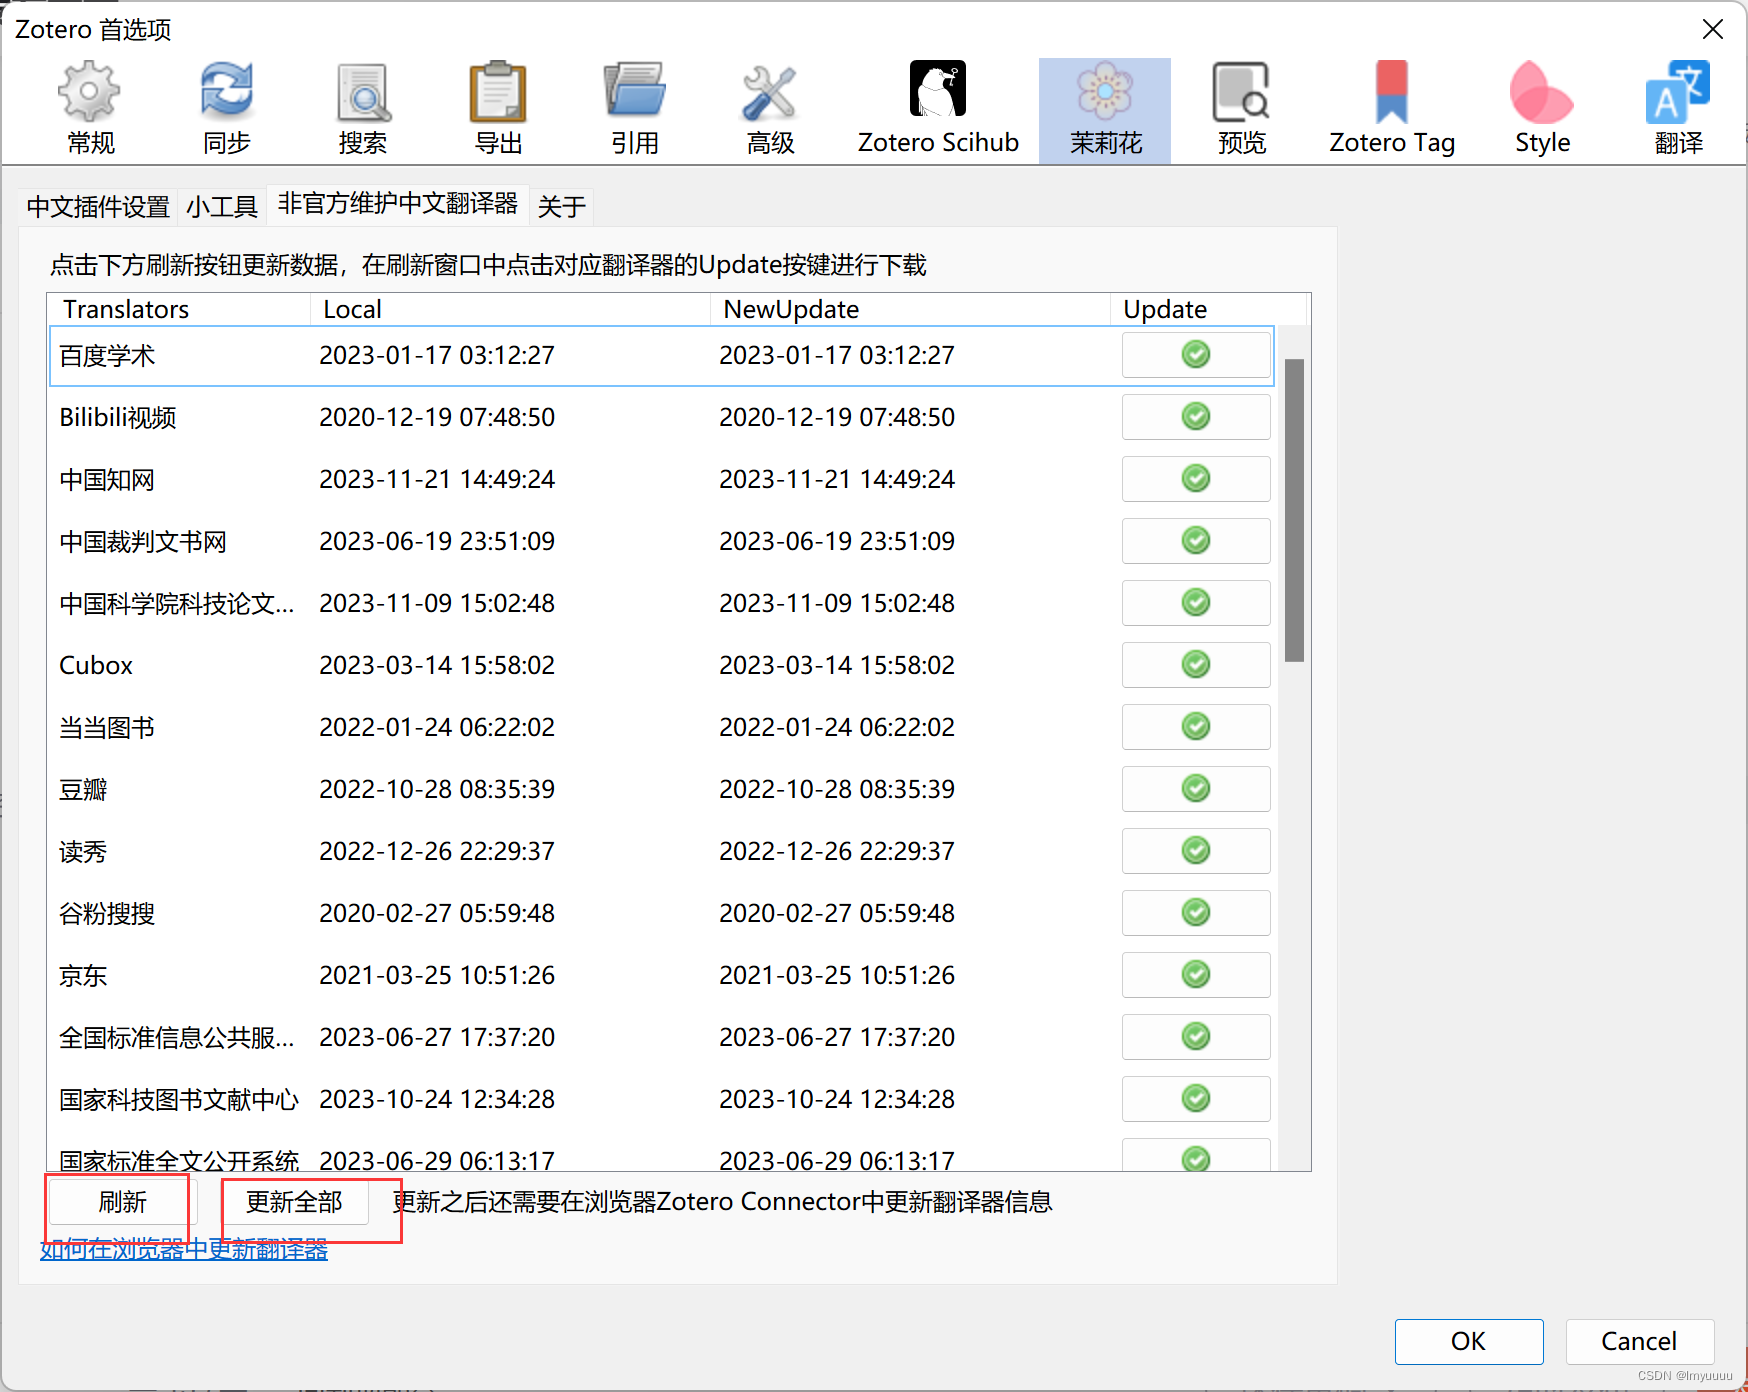Open the Zotero Scihub preferences pane
The width and height of the screenshot is (1748, 1392).
[x=938, y=110]
